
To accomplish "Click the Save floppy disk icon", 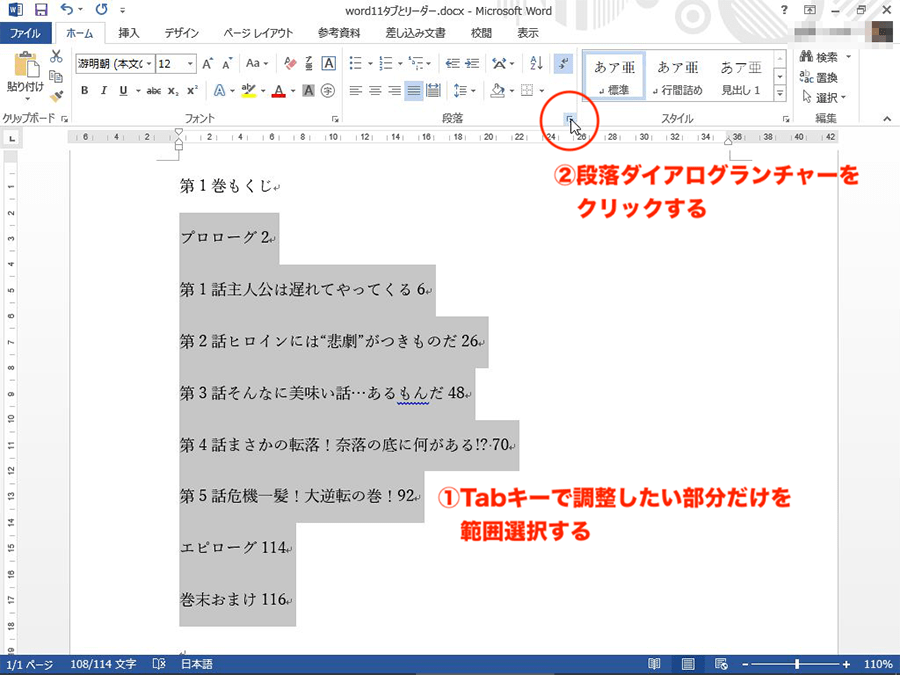I will point(41,10).
